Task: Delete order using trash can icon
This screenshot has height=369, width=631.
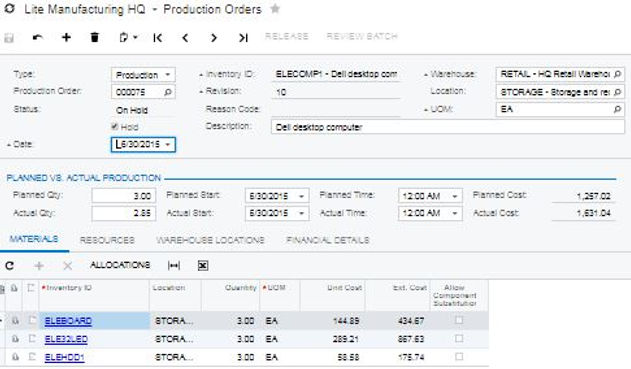Action: [95, 37]
